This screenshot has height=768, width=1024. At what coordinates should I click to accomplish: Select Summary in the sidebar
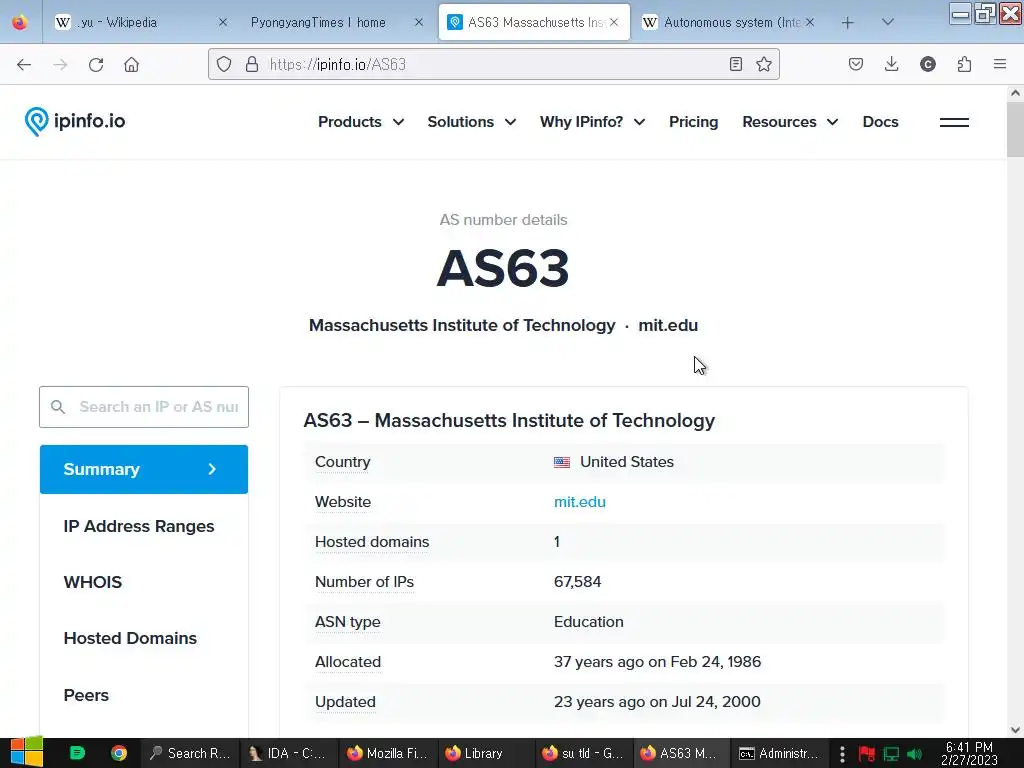point(144,470)
